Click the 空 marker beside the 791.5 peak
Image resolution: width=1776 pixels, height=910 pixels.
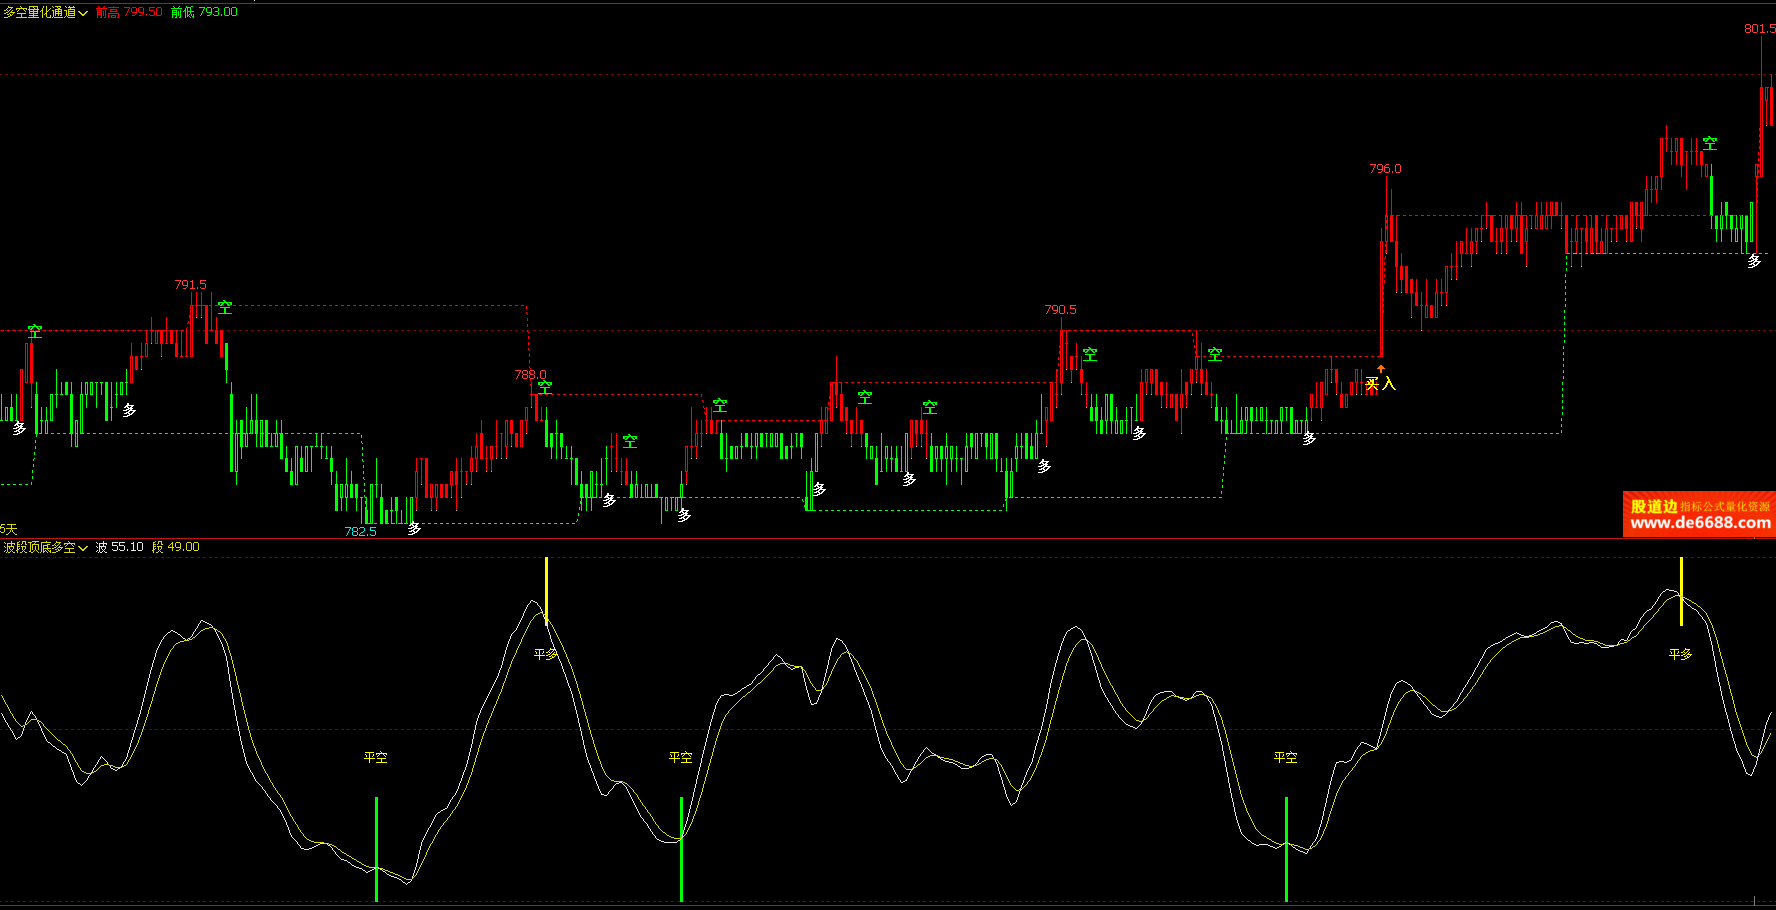pos(225,307)
